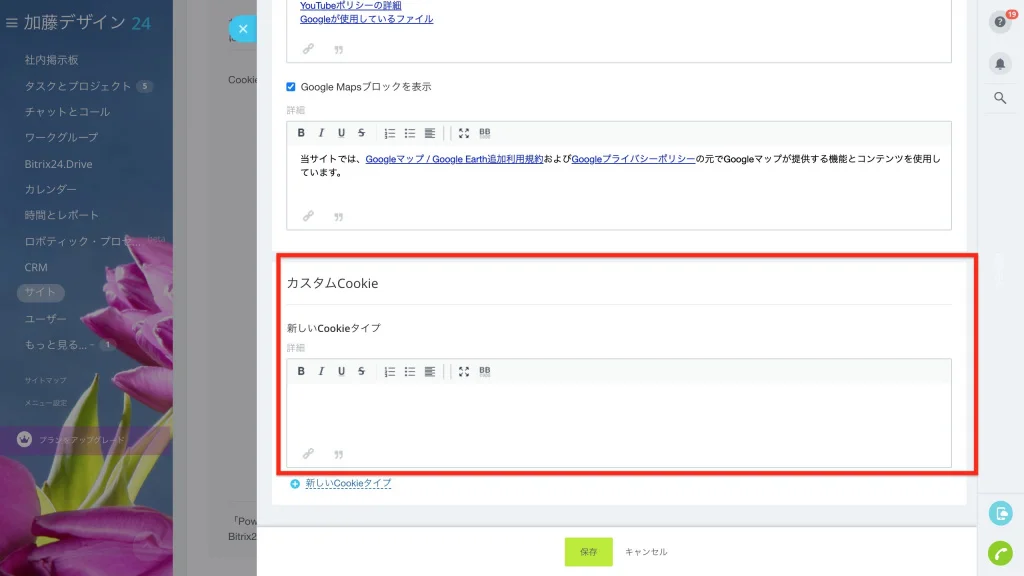Close the slider panel with the X button
Image resolution: width=1024 pixels, height=576 pixels.
click(x=243, y=29)
